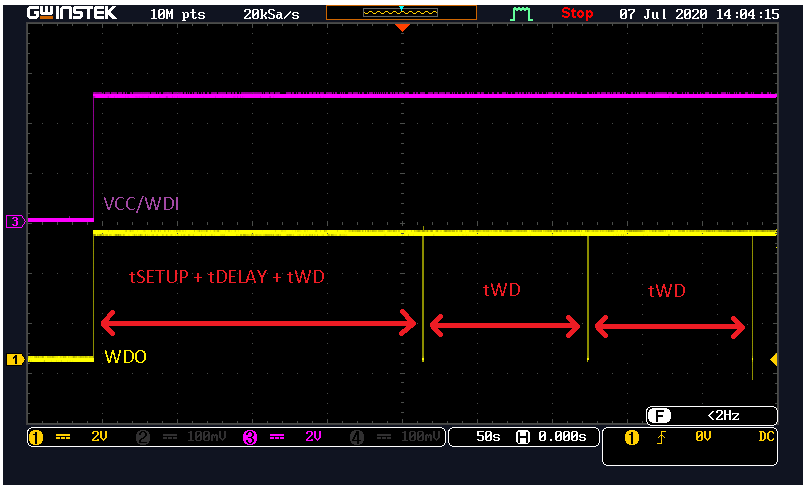Click the GW Instek logo
The image size is (805, 487).
[72, 13]
